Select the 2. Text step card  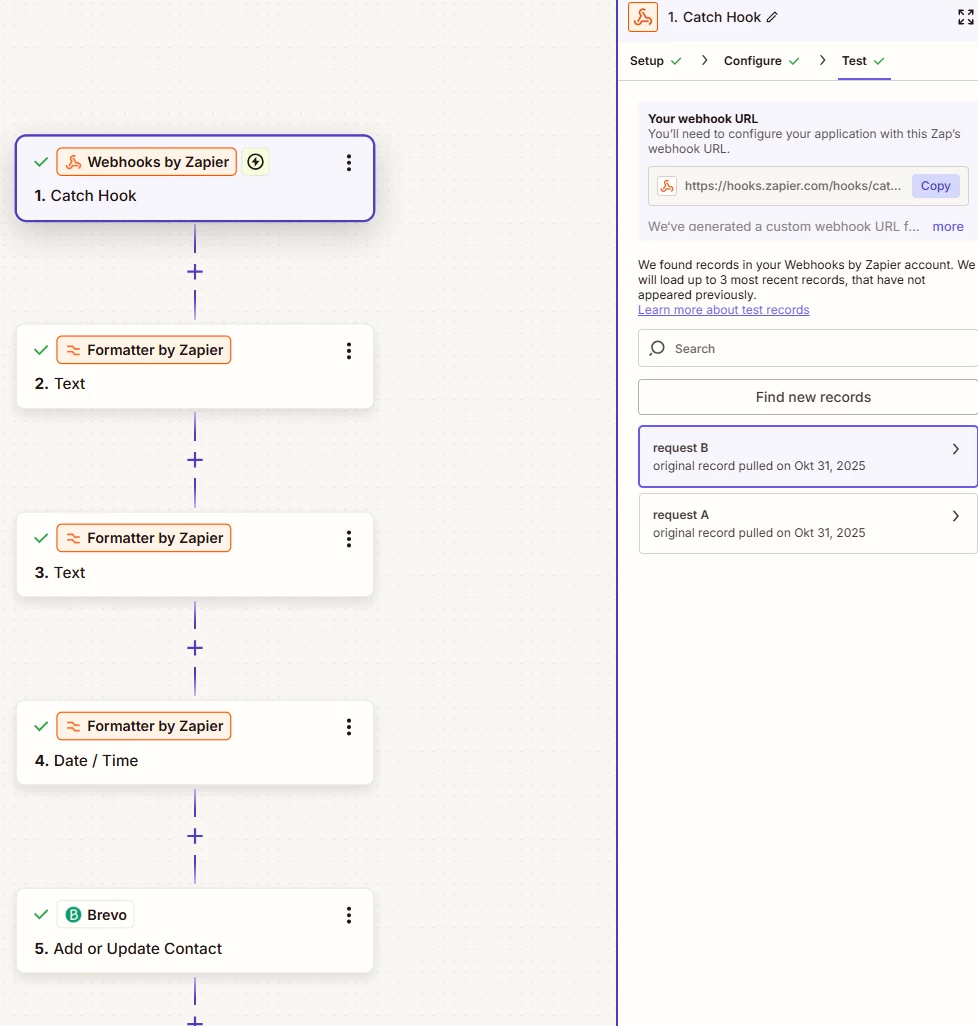[x=195, y=366]
